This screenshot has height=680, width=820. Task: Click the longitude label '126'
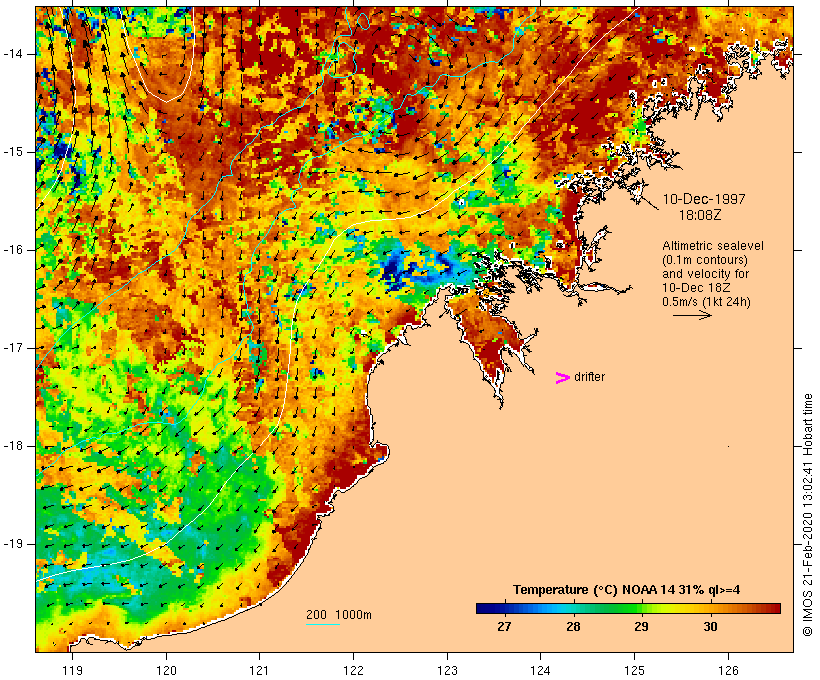pos(728,670)
